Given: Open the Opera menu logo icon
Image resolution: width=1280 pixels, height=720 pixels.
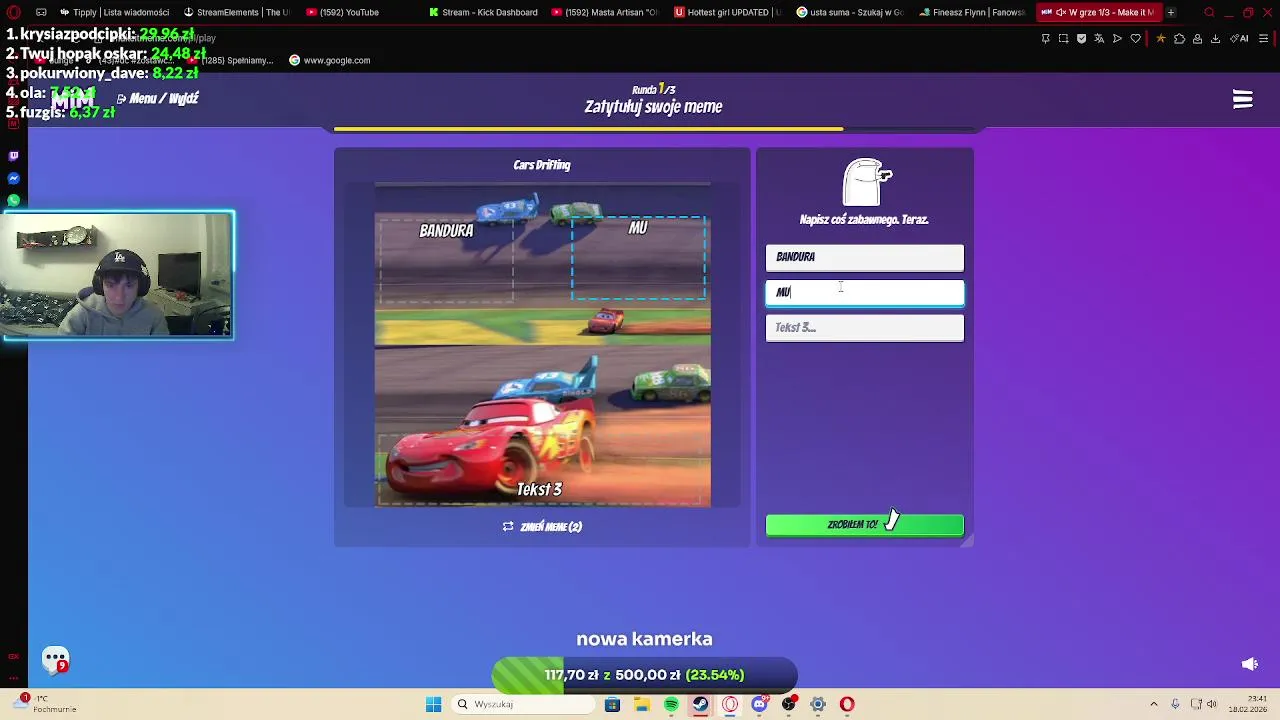Looking at the screenshot, I should pyautogui.click(x=14, y=12).
